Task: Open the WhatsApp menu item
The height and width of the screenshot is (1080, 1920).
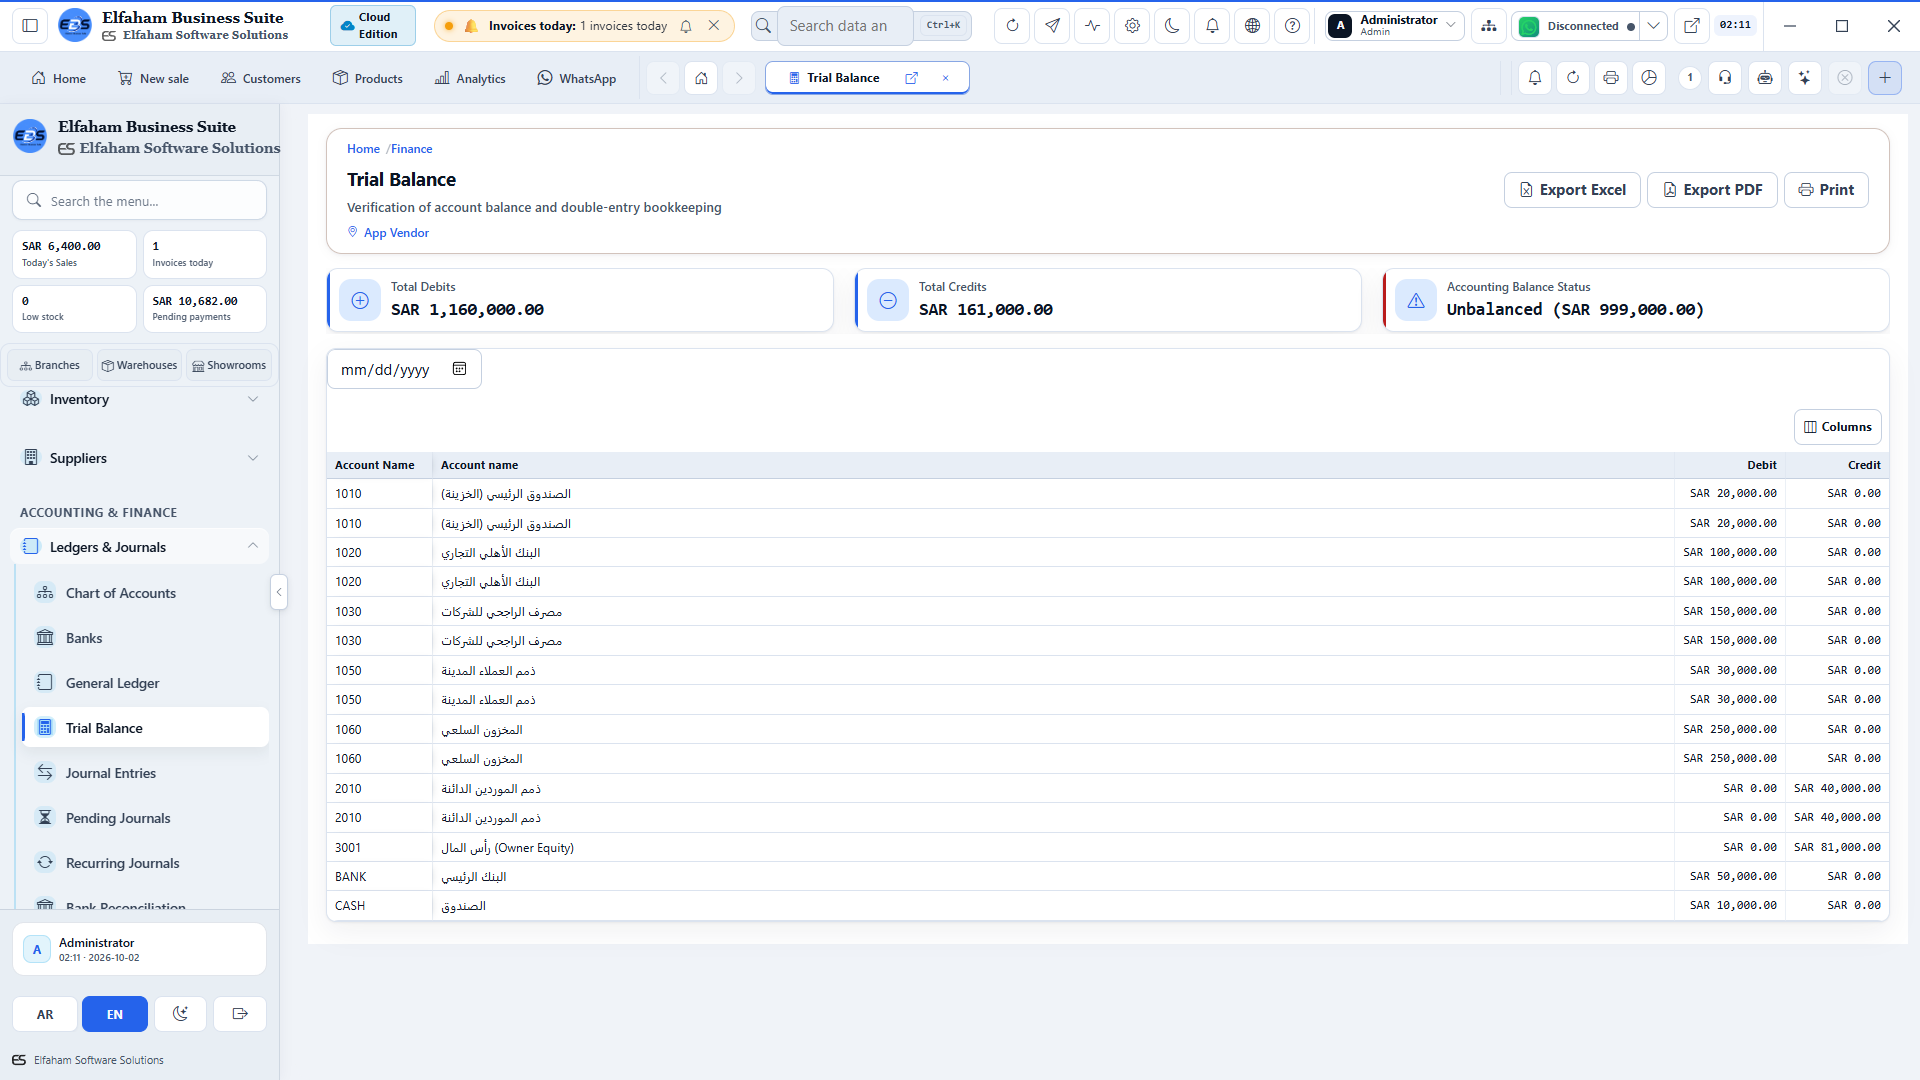Action: (577, 78)
